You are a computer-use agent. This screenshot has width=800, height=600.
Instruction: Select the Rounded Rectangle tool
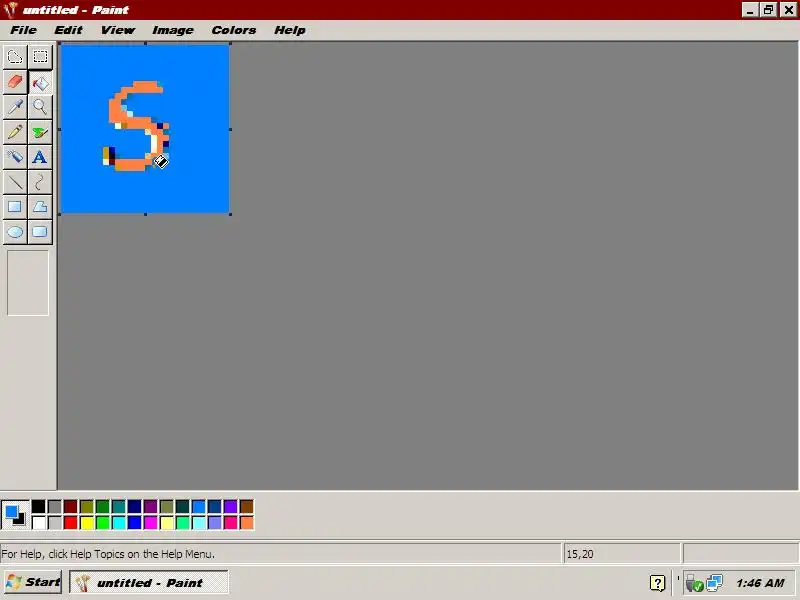40,232
